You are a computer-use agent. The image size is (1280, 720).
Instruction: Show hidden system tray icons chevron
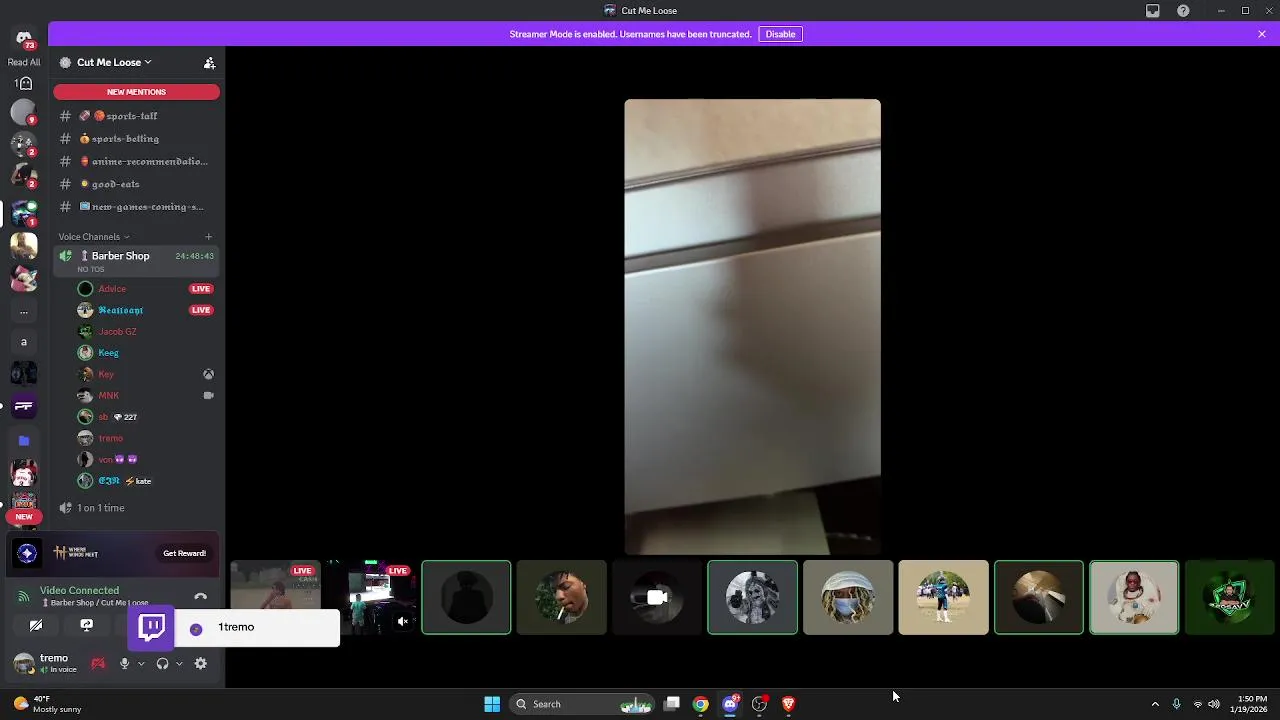coord(1155,704)
